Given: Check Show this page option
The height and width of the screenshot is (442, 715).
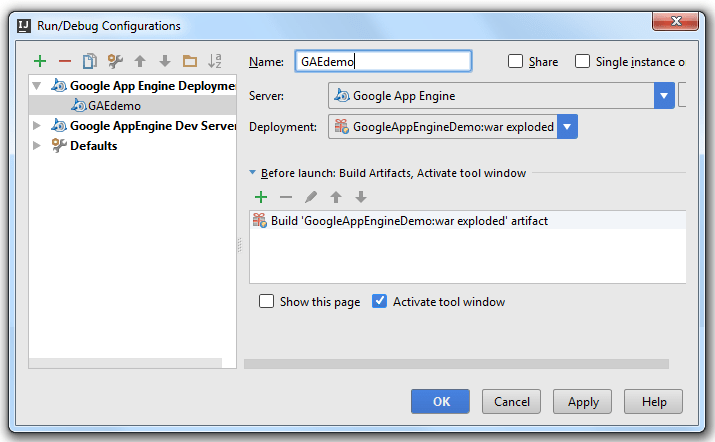Looking at the screenshot, I should tap(266, 301).
